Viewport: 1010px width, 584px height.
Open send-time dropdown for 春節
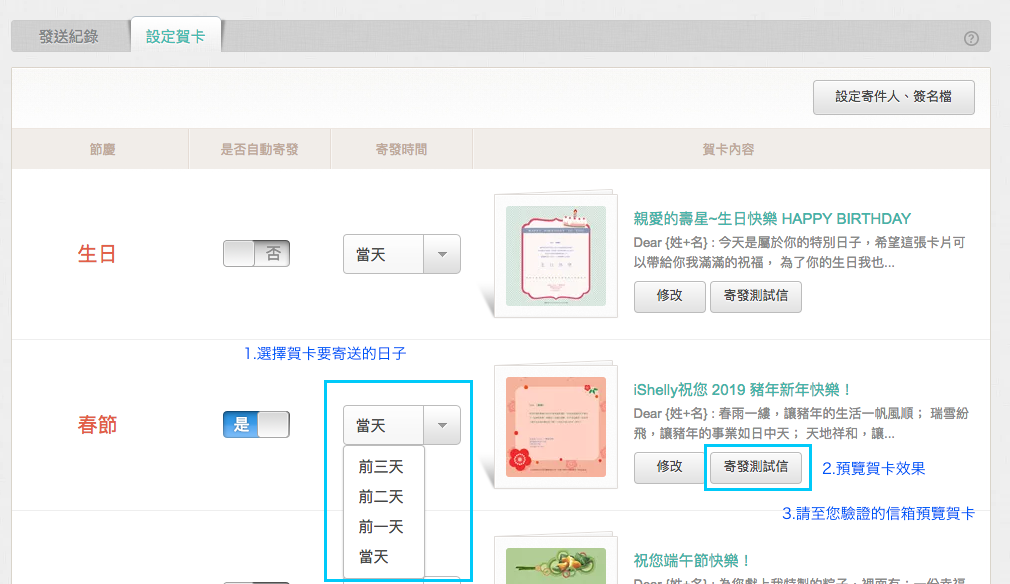pos(401,425)
